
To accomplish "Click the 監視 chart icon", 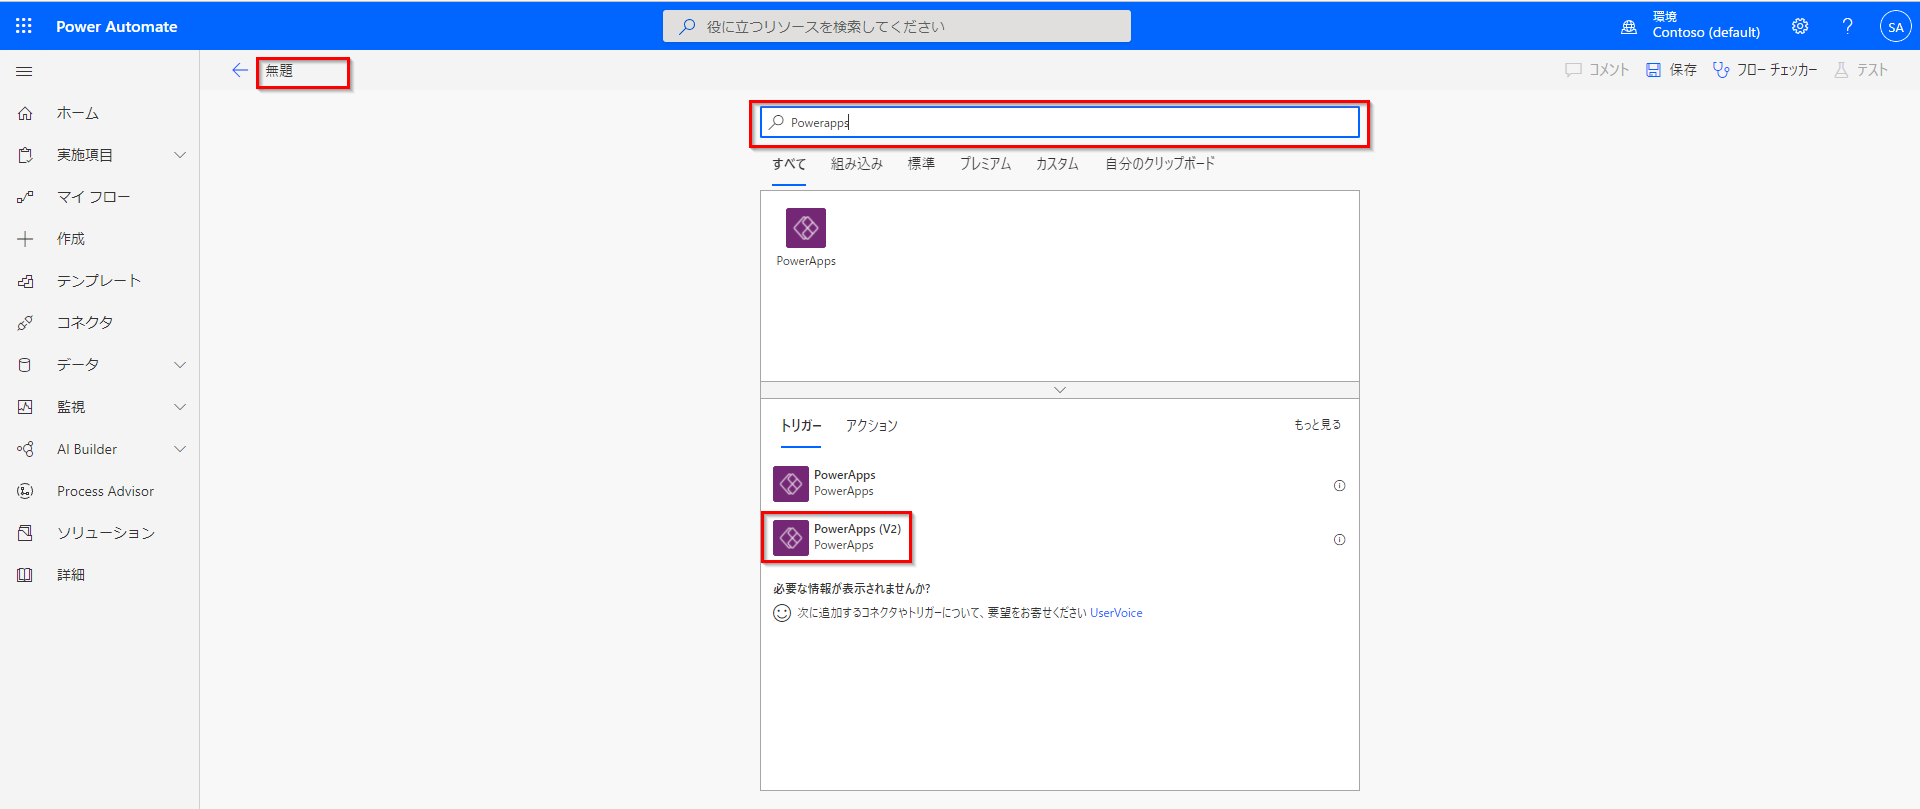I will [25, 407].
